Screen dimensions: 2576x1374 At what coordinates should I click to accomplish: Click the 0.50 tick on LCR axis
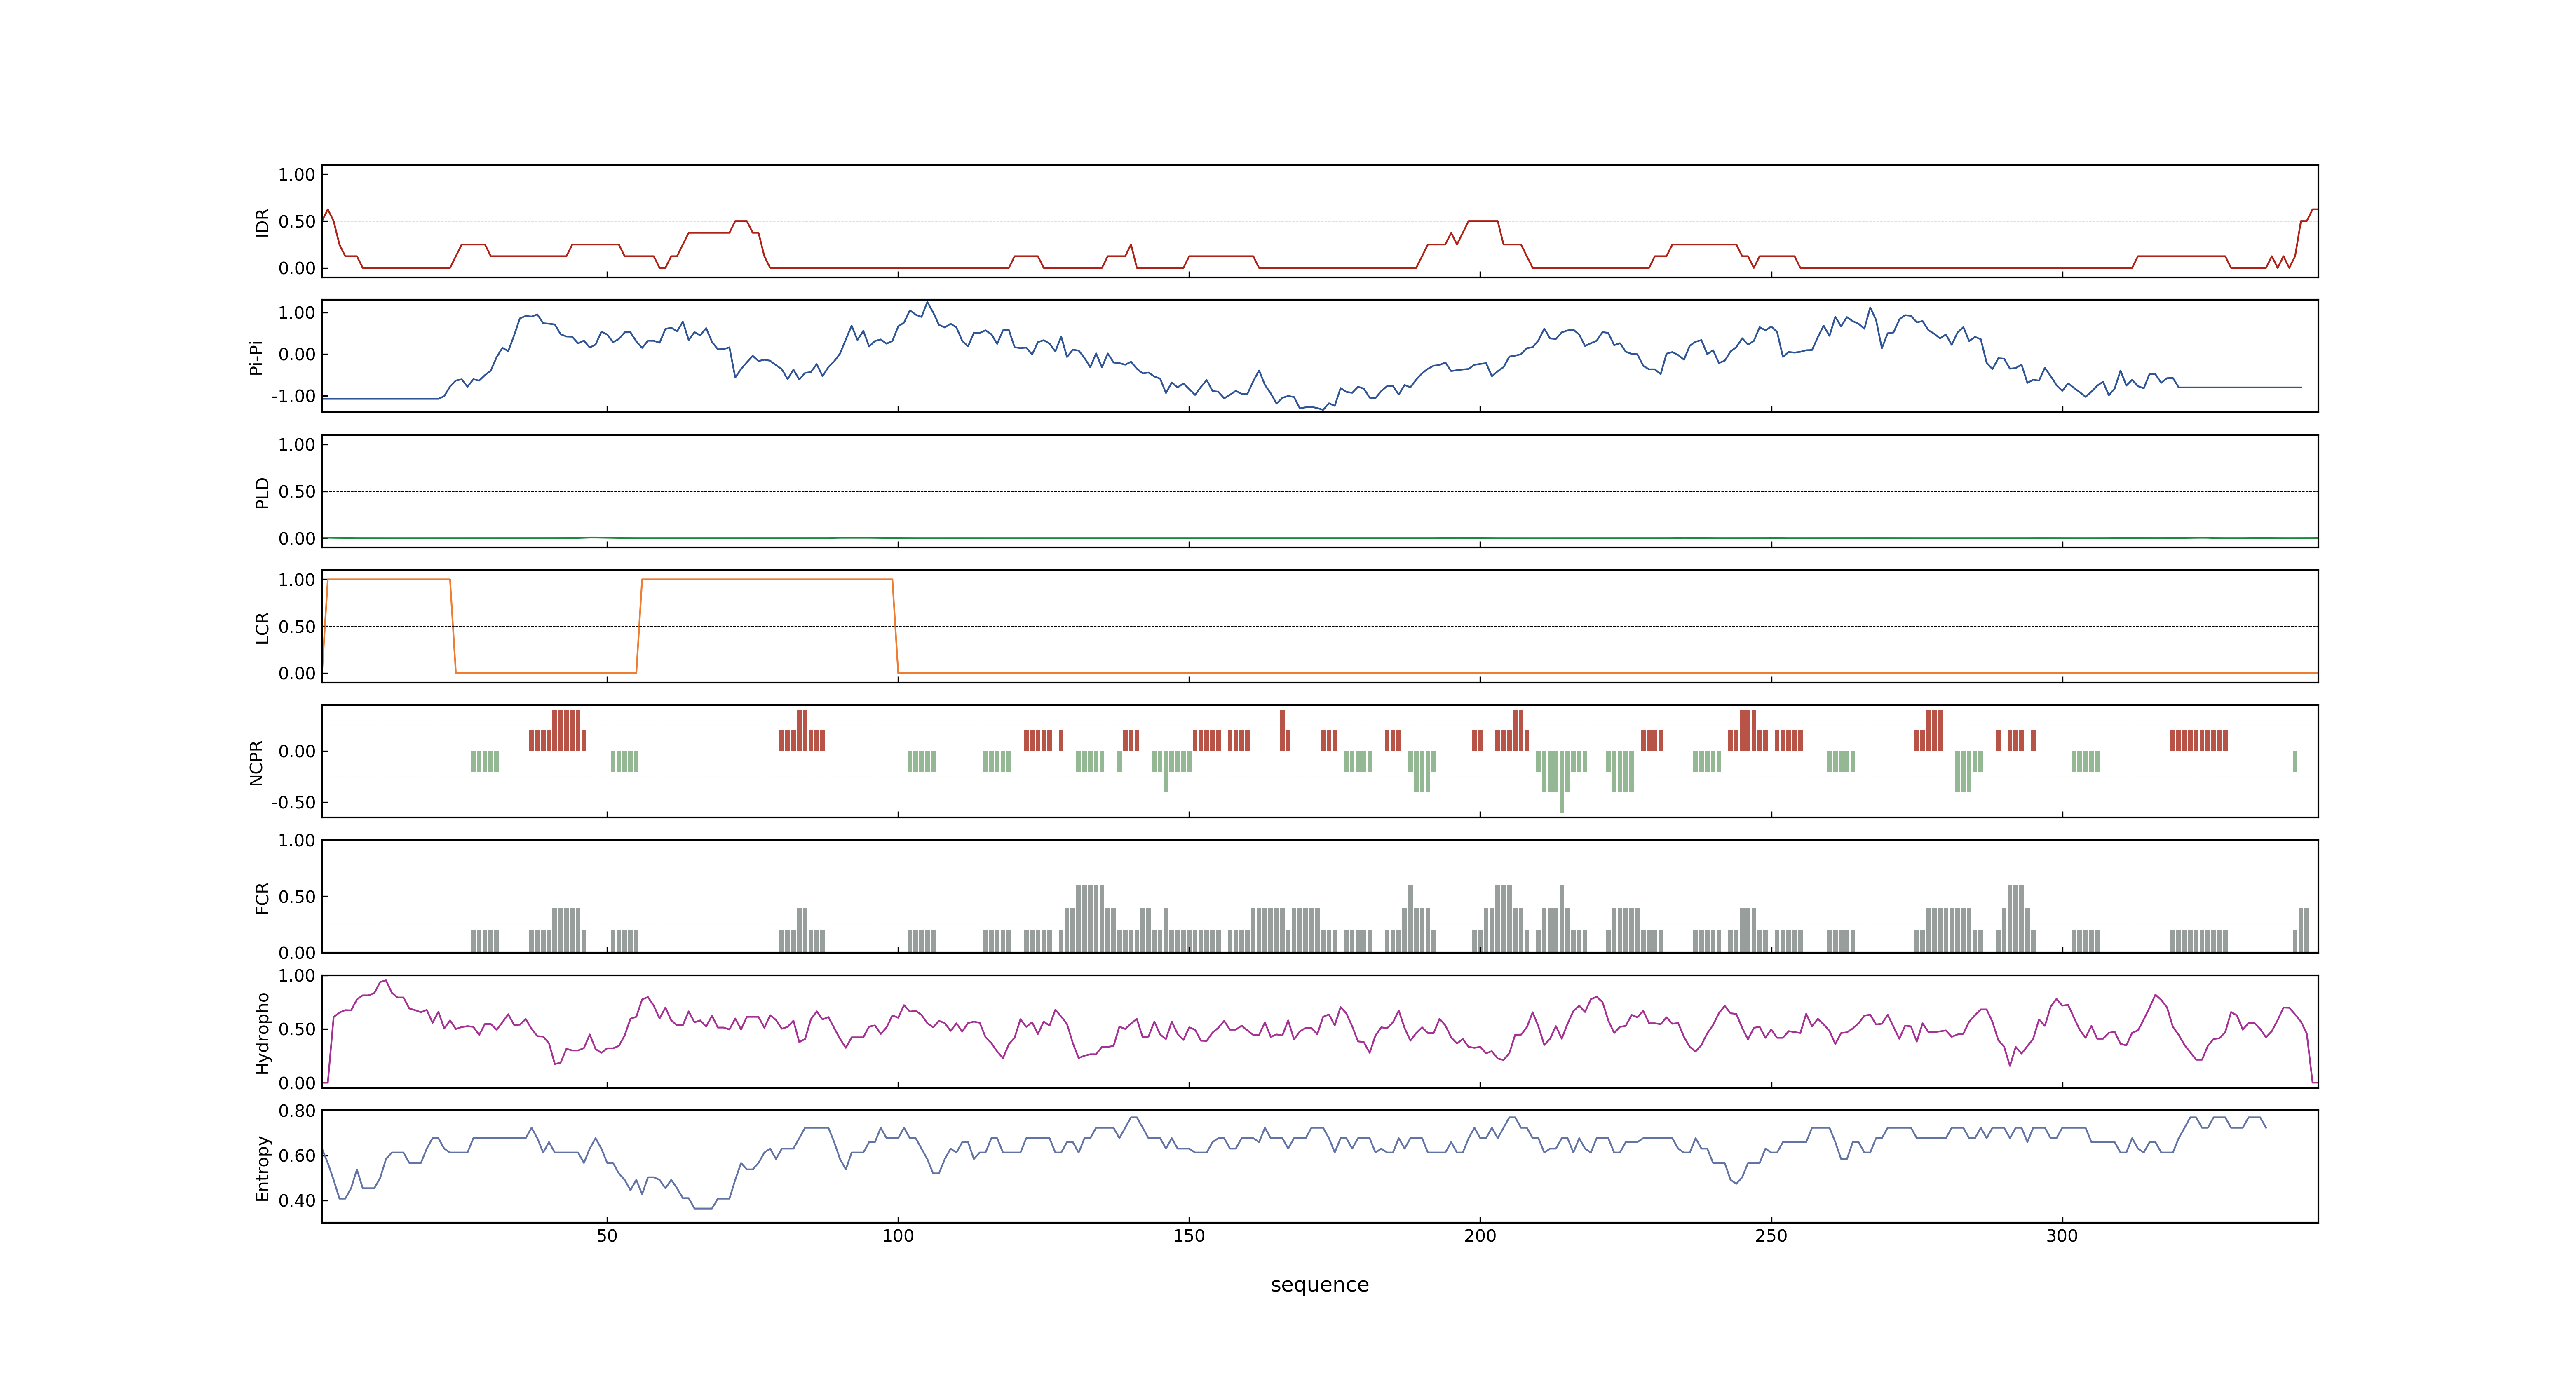click(x=297, y=627)
